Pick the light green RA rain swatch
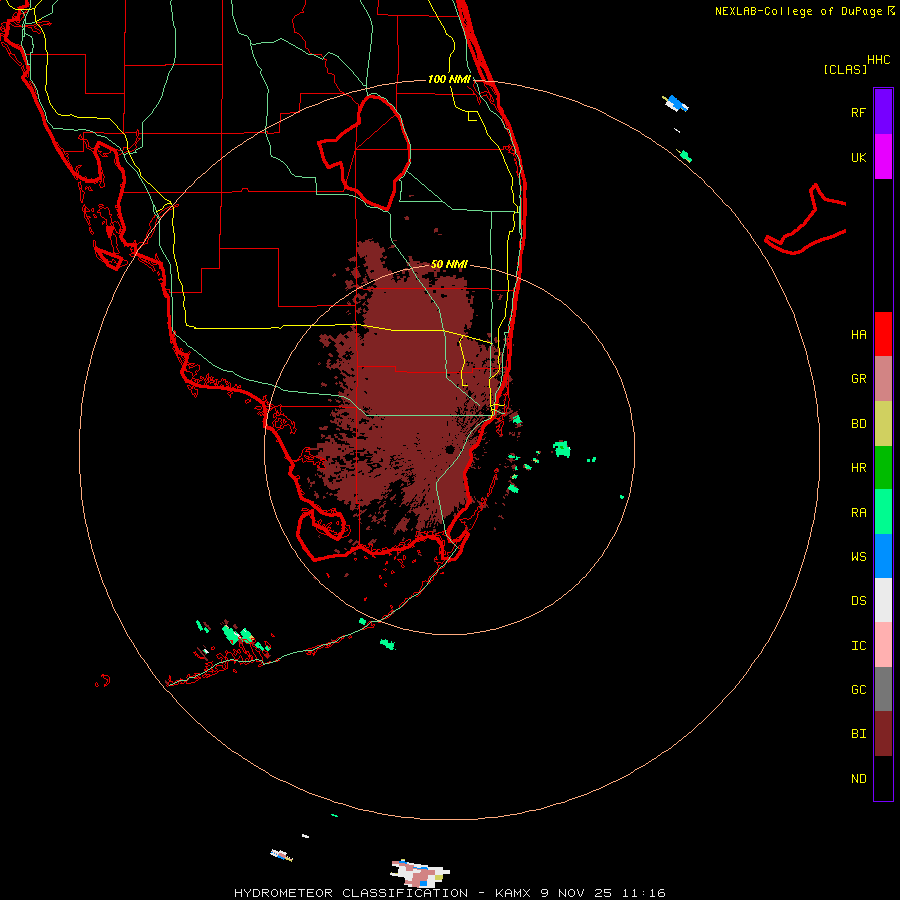This screenshot has height=900, width=900. pos(883,512)
